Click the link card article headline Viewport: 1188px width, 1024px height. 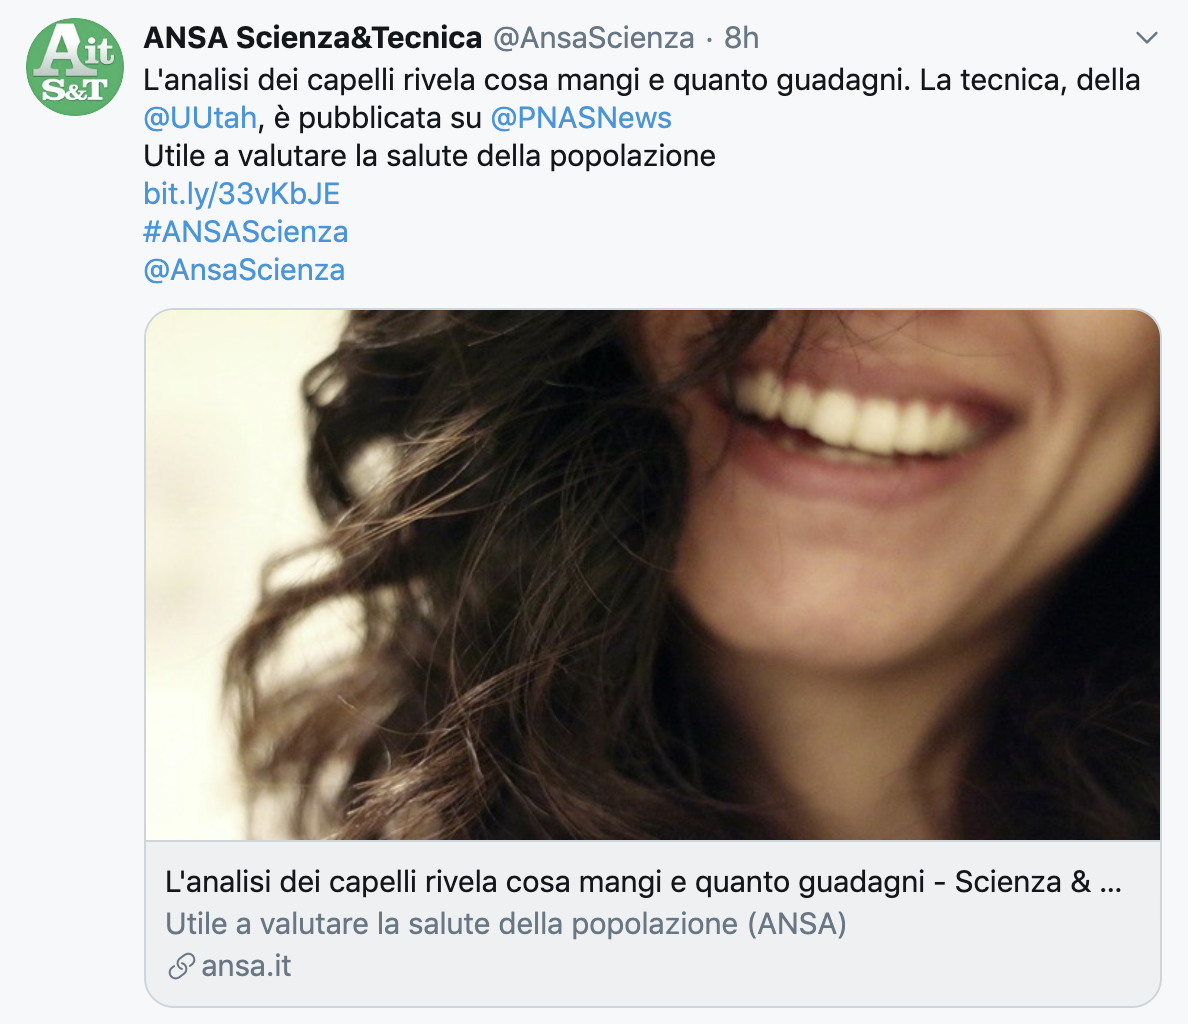(x=643, y=882)
